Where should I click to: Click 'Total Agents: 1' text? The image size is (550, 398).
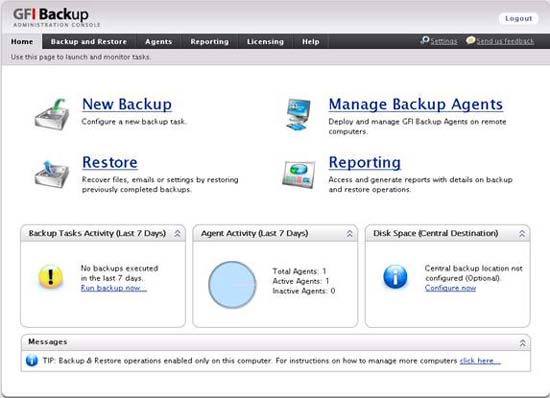click(300, 271)
